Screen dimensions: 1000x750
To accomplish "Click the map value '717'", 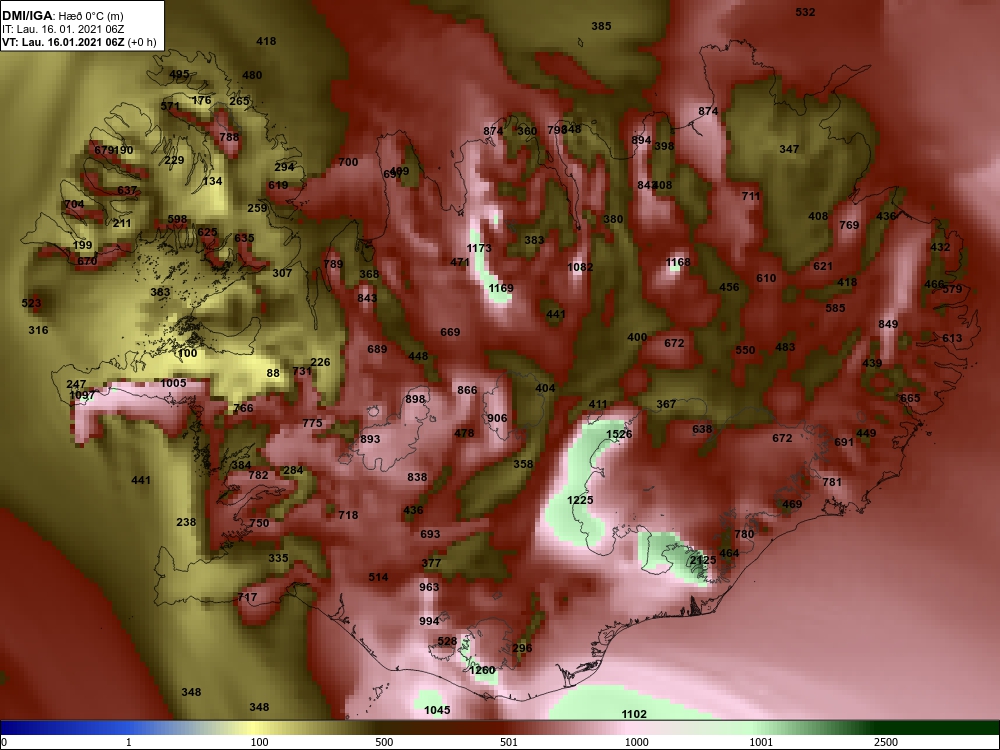I will click(x=247, y=598).
